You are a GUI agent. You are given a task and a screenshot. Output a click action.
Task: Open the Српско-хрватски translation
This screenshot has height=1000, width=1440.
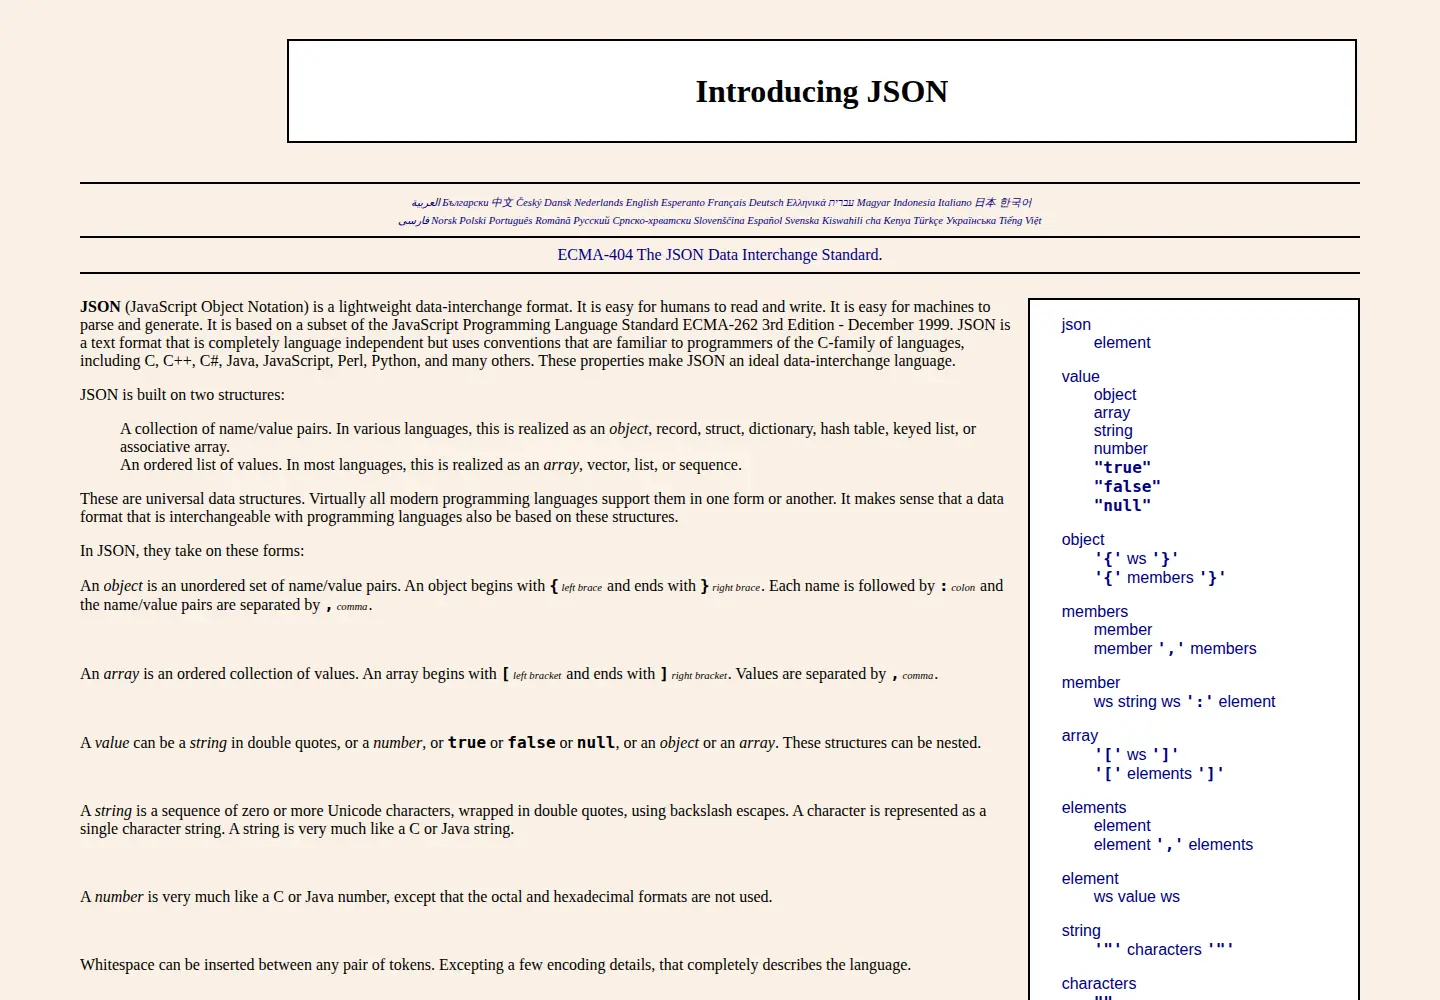652,220
